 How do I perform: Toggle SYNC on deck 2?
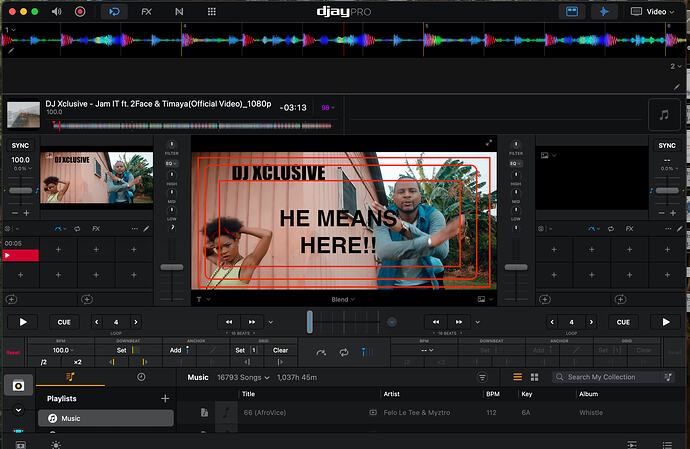click(x=667, y=145)
